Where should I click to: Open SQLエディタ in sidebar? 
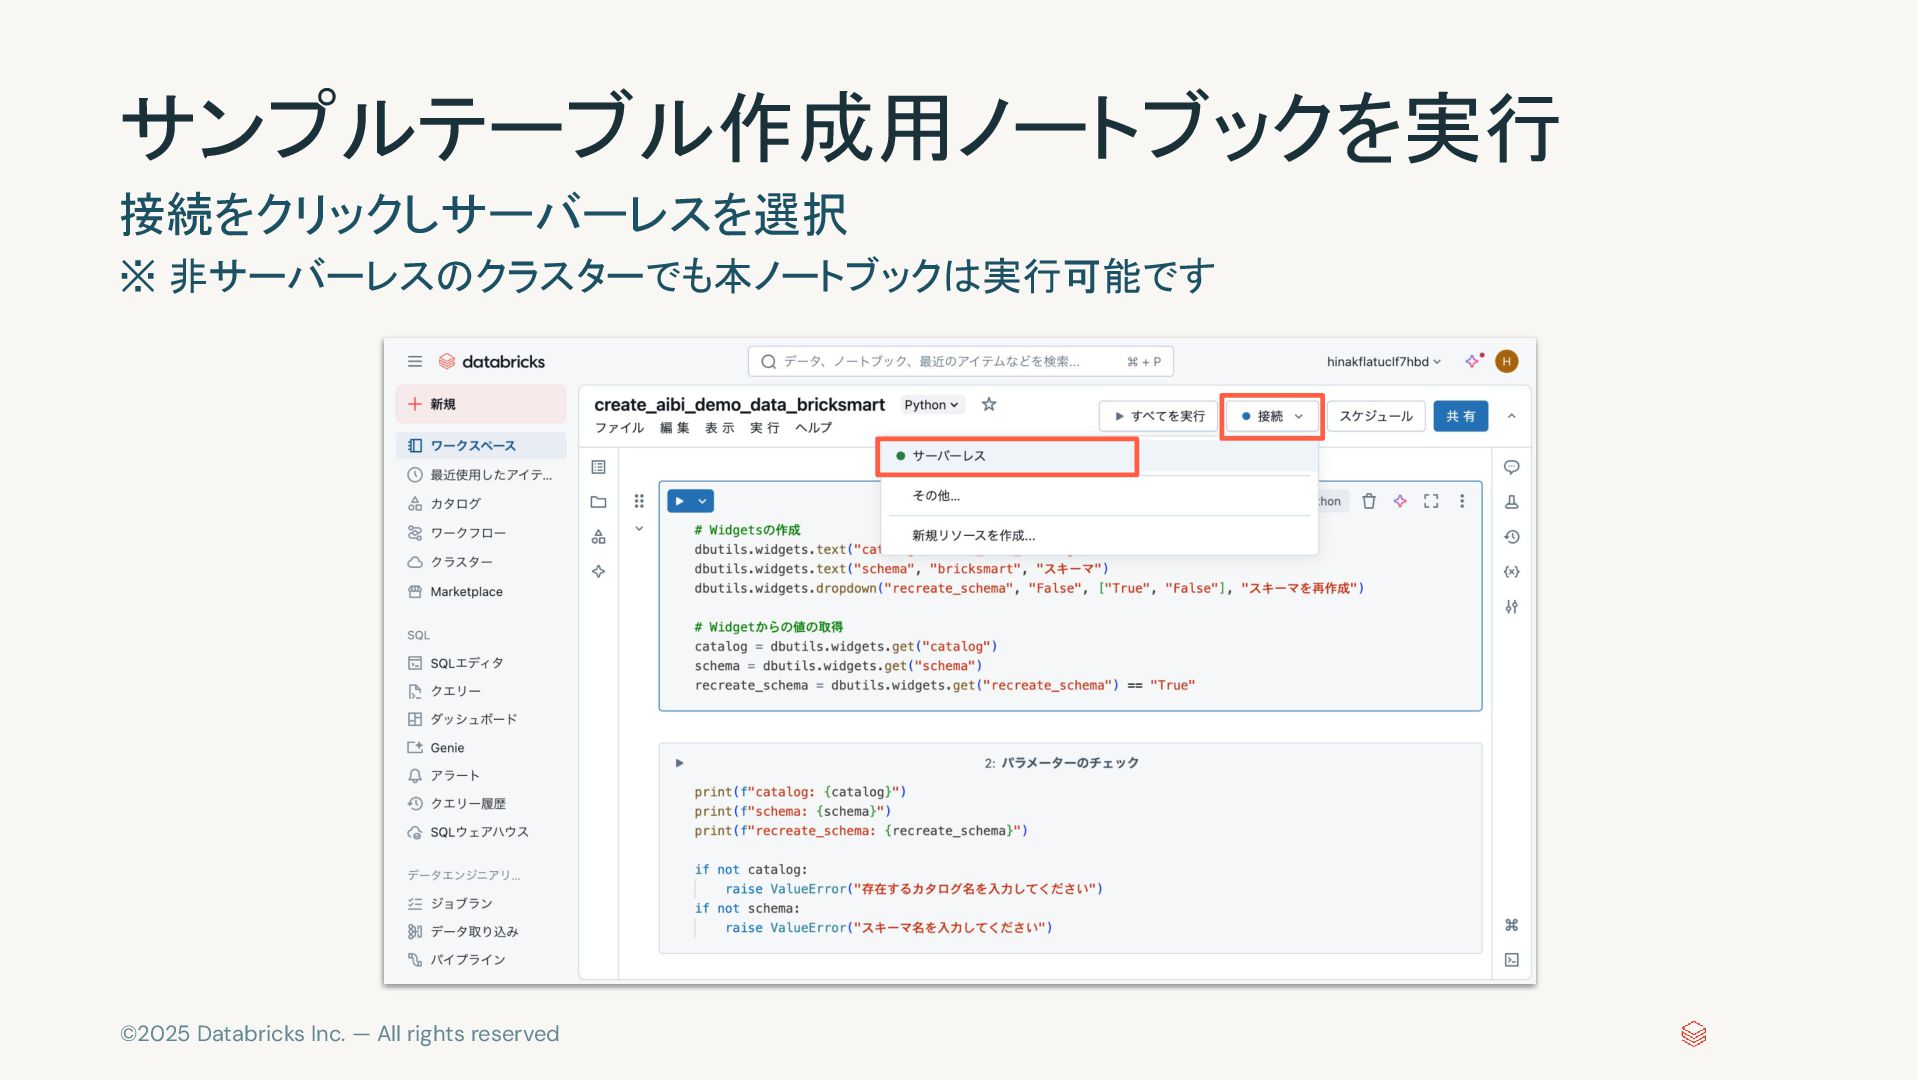tap(481, 663)
